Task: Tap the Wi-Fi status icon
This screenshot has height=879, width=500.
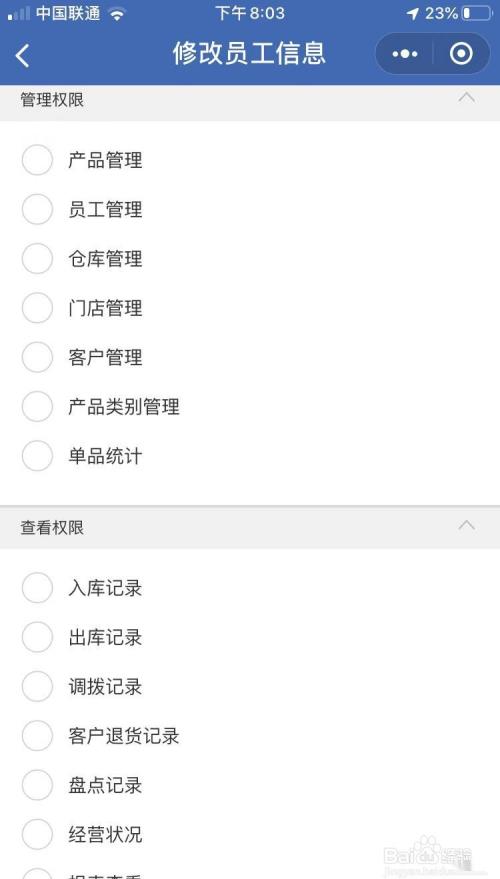Action: (117, 14)
